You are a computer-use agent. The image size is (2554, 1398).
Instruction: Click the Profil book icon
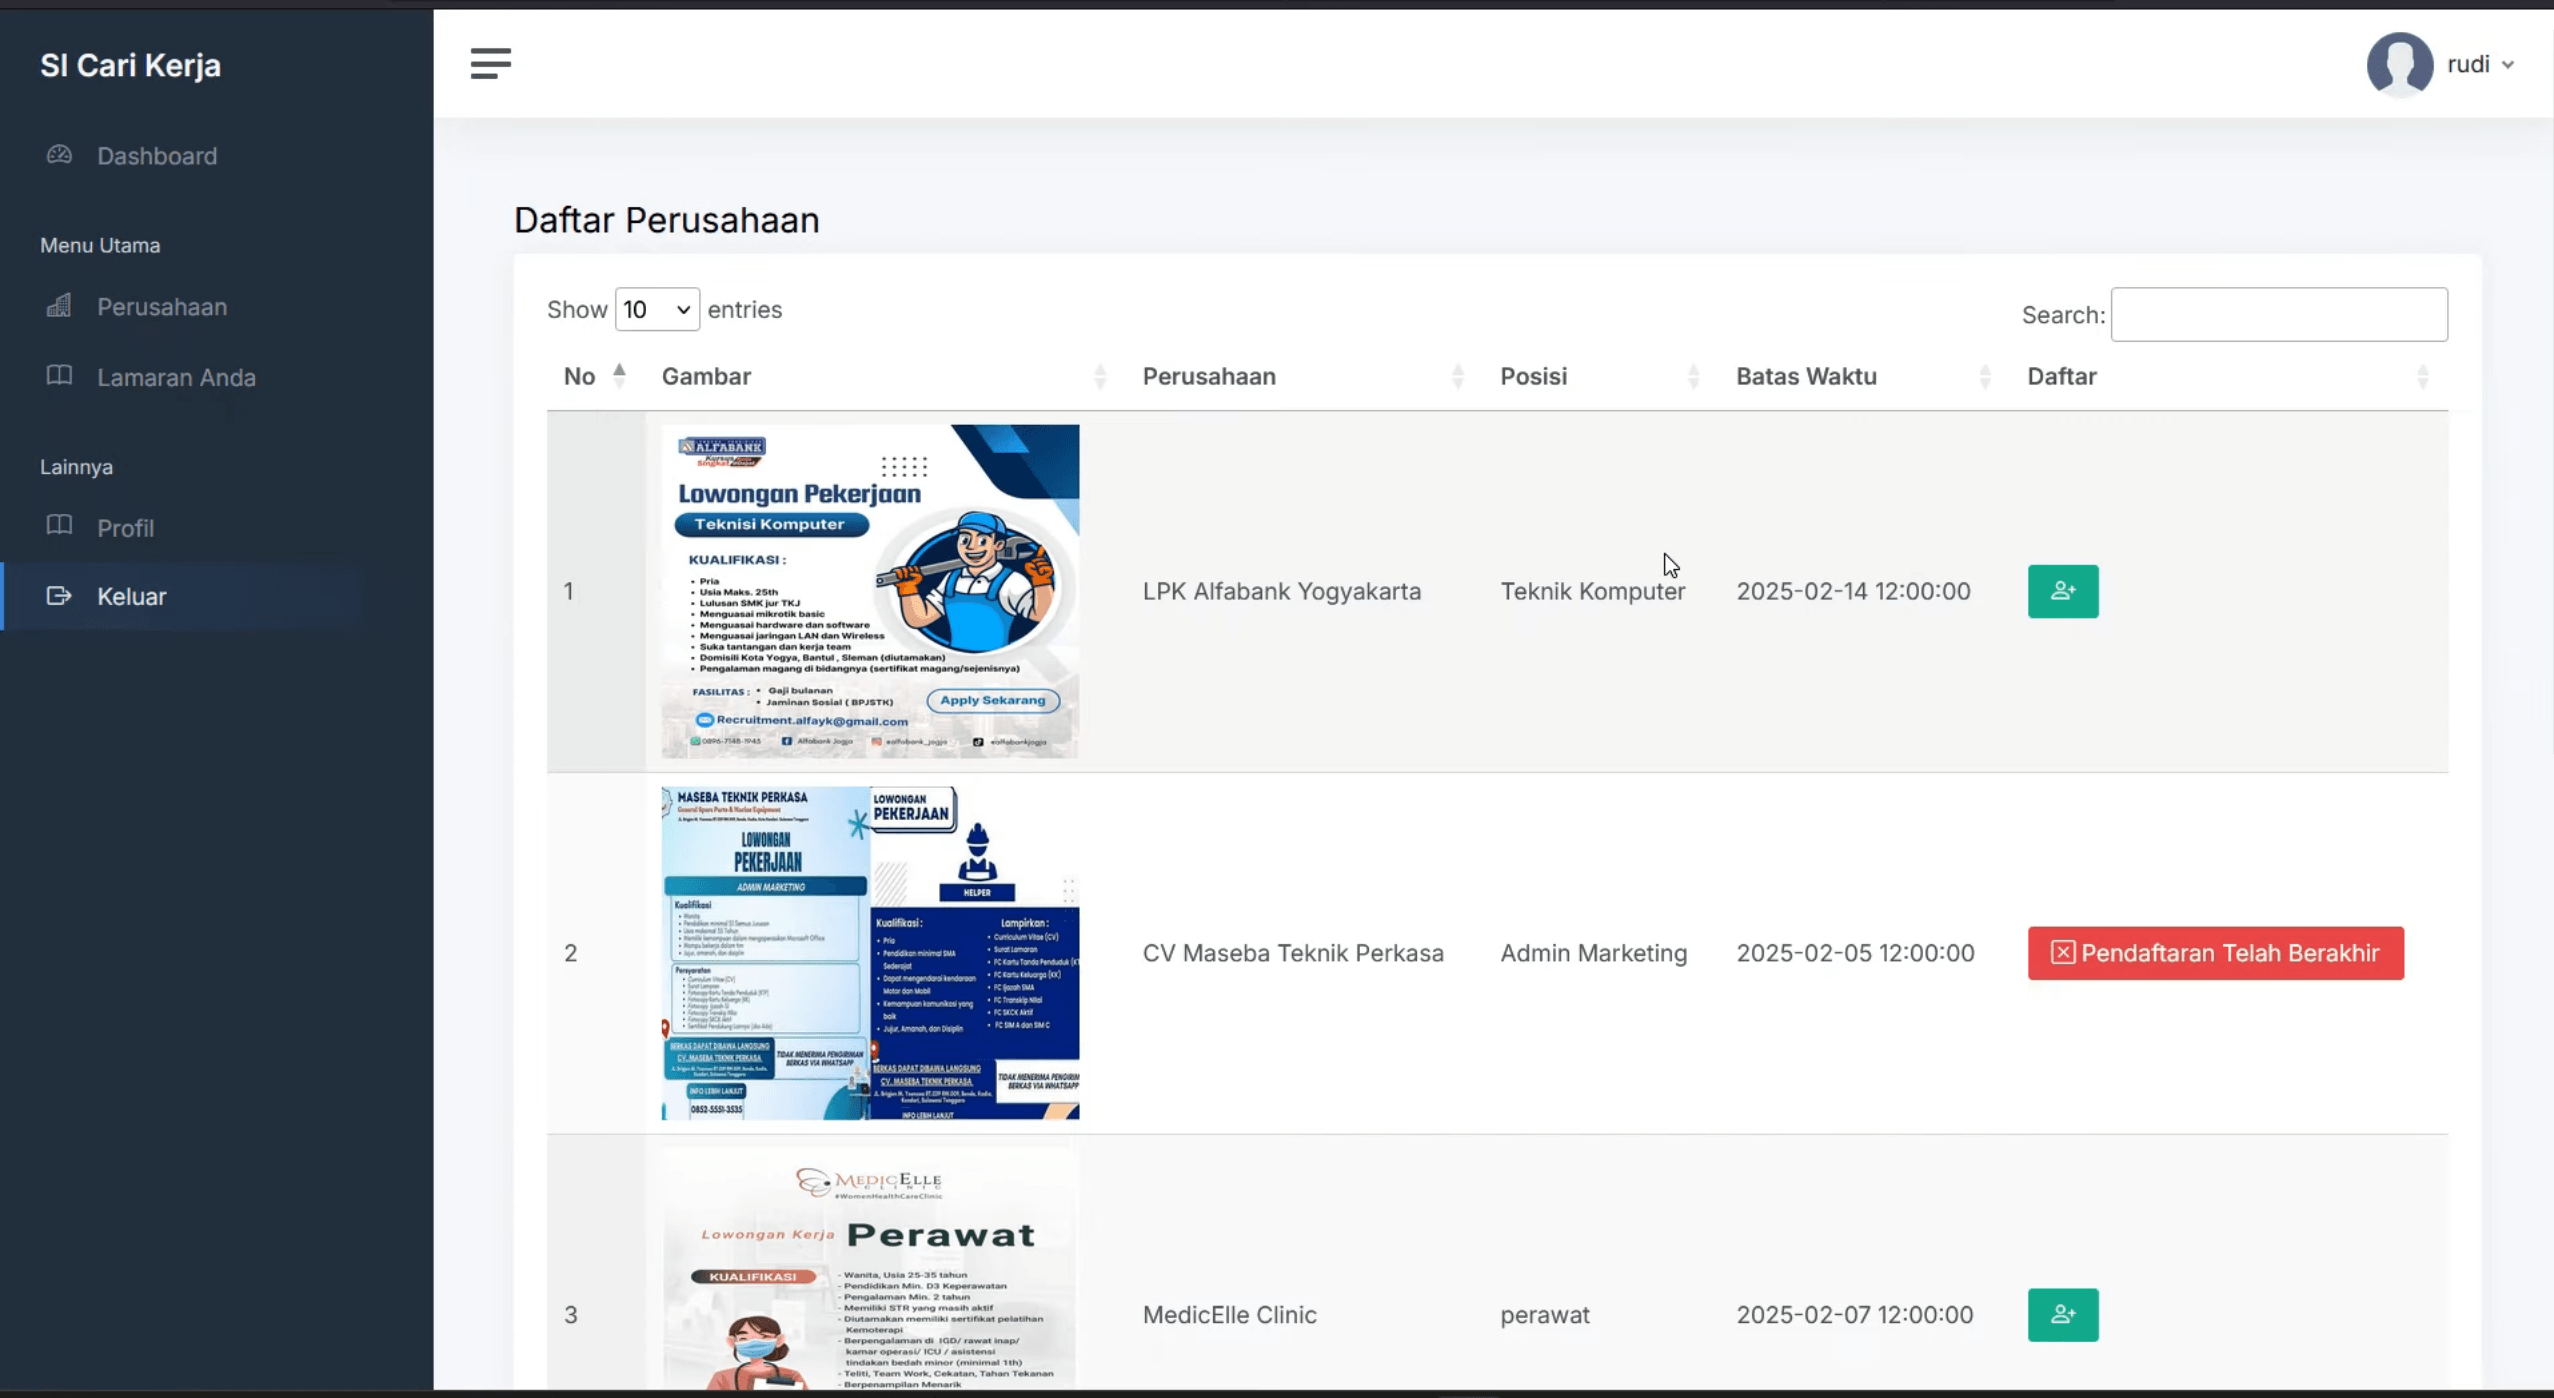point(59,526)
